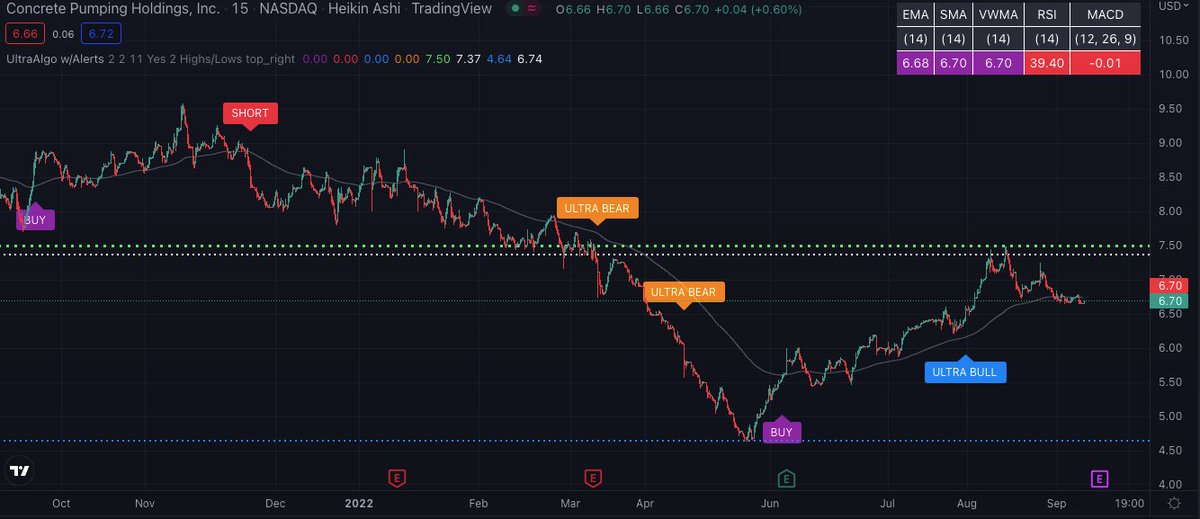
Task: Select the ULTRA BEAR label above March
Action: 596,209
